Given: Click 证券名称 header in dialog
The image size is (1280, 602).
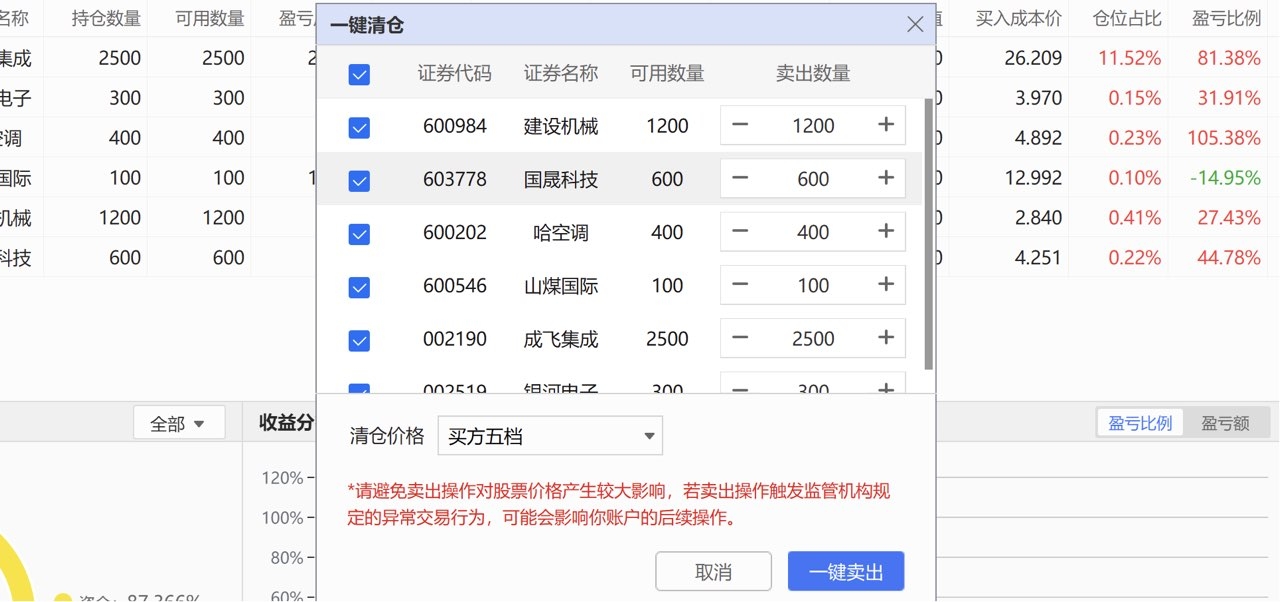Looking at the screenshot, I should tap(561, 73).
